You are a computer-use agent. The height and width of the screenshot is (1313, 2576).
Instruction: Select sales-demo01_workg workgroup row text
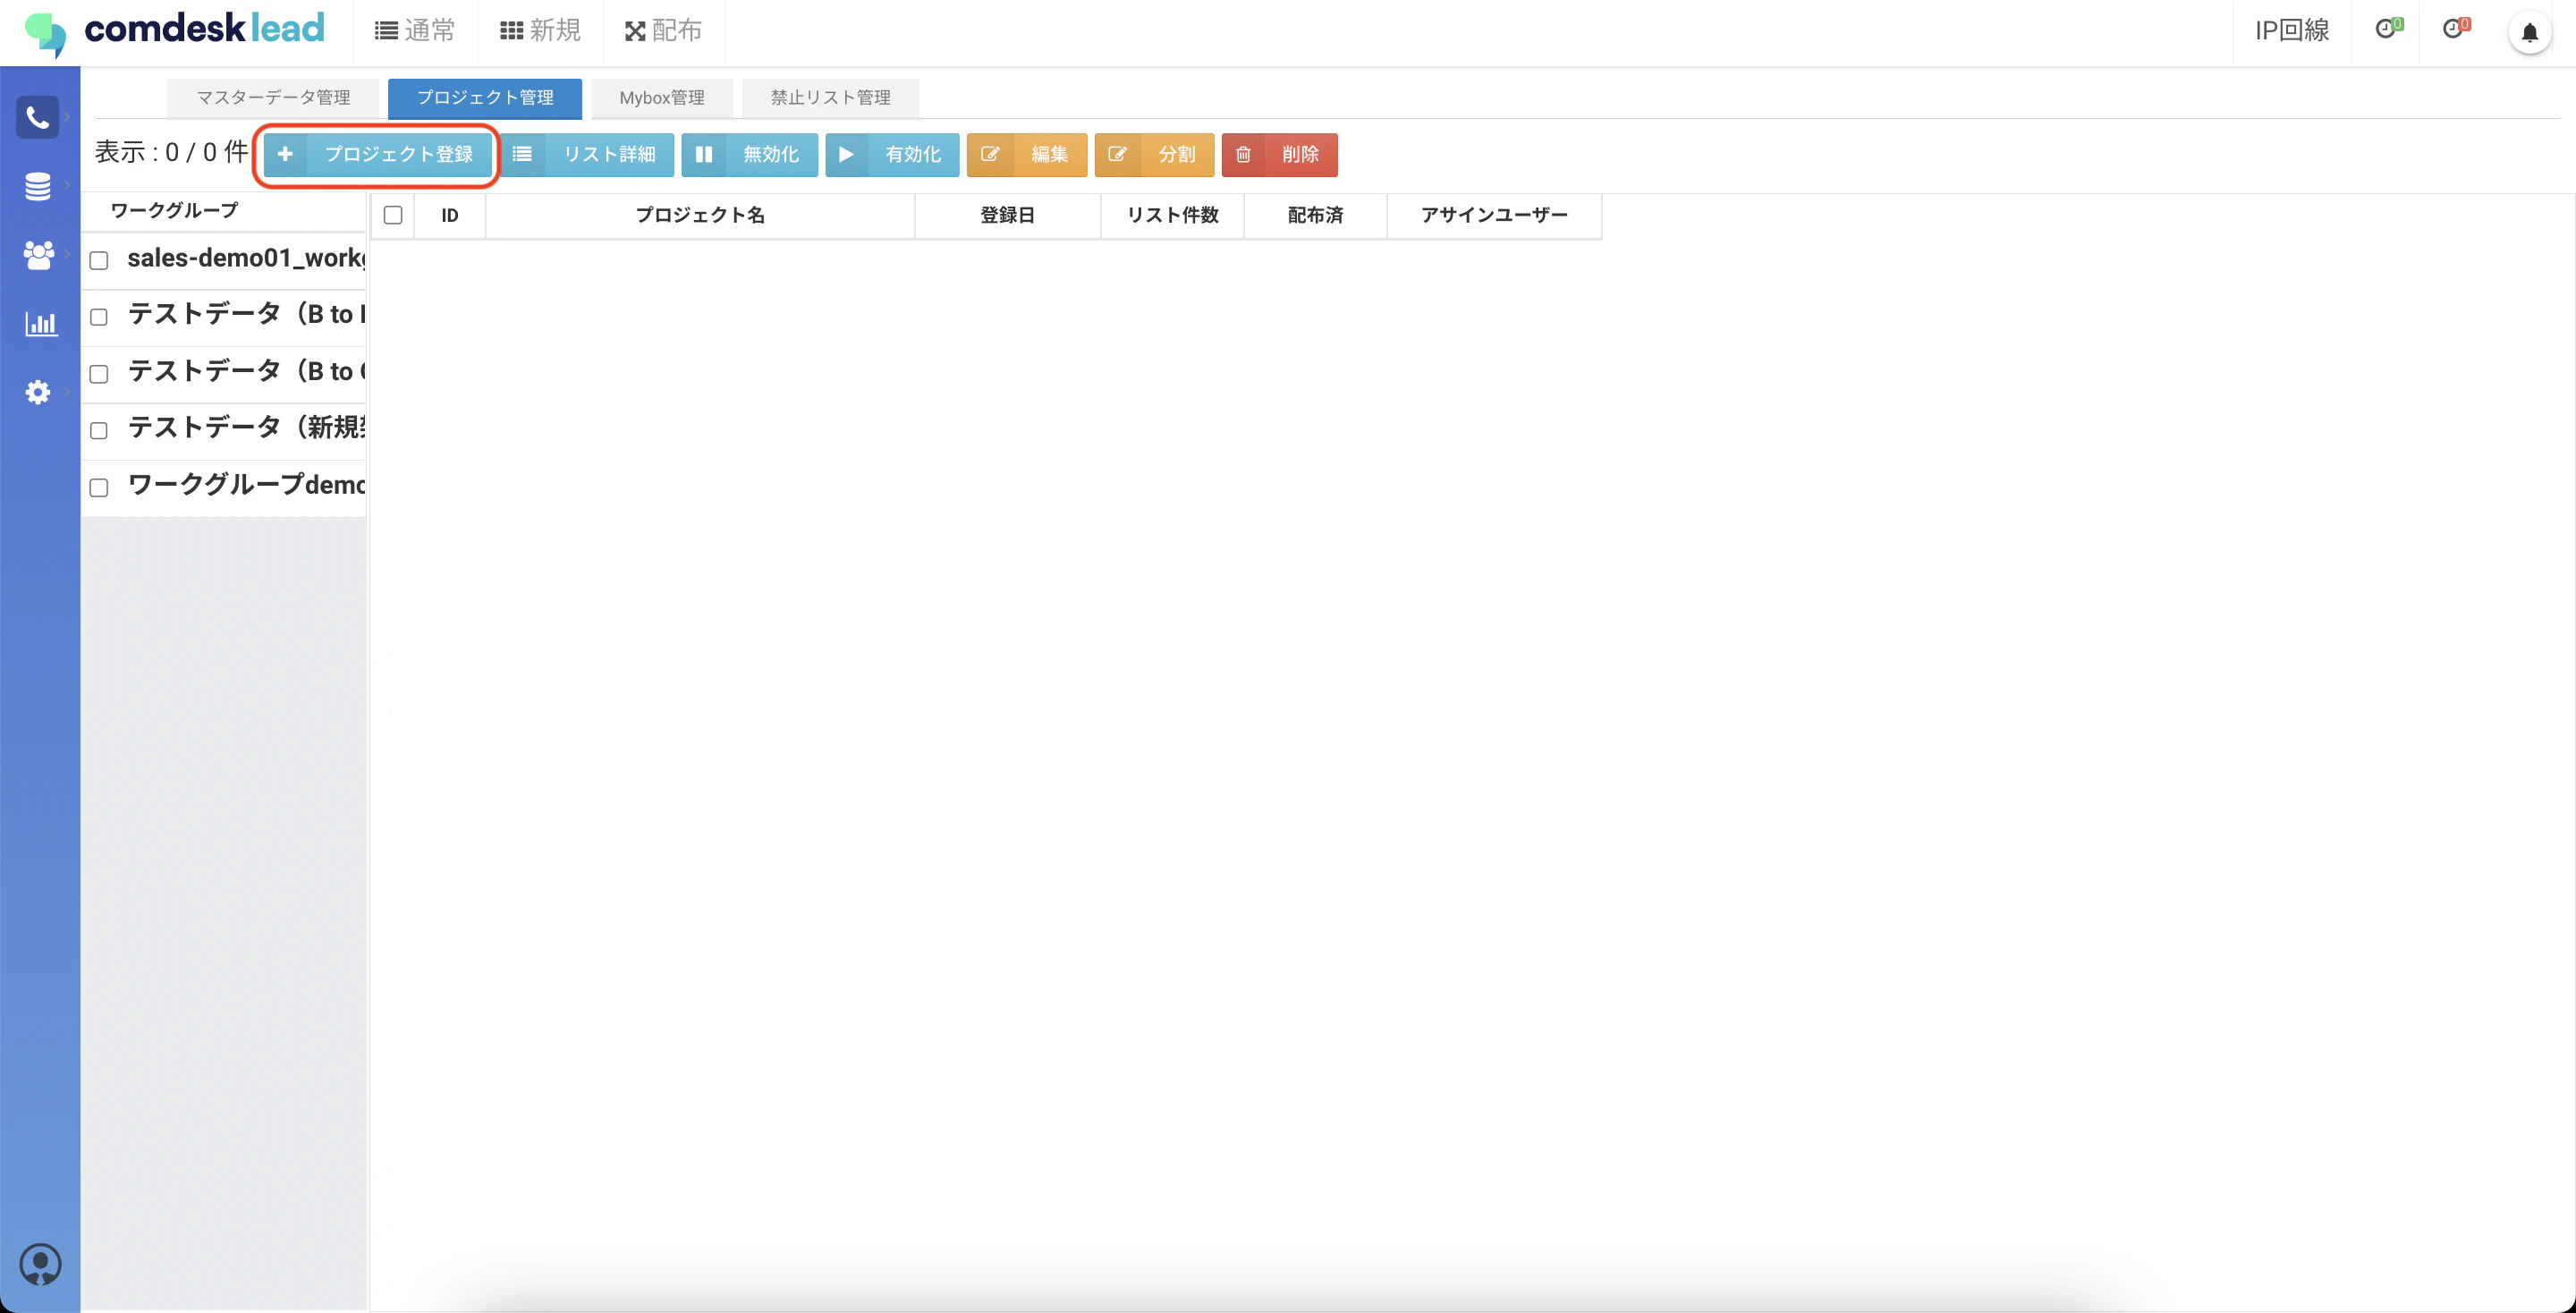coord(246,258)
